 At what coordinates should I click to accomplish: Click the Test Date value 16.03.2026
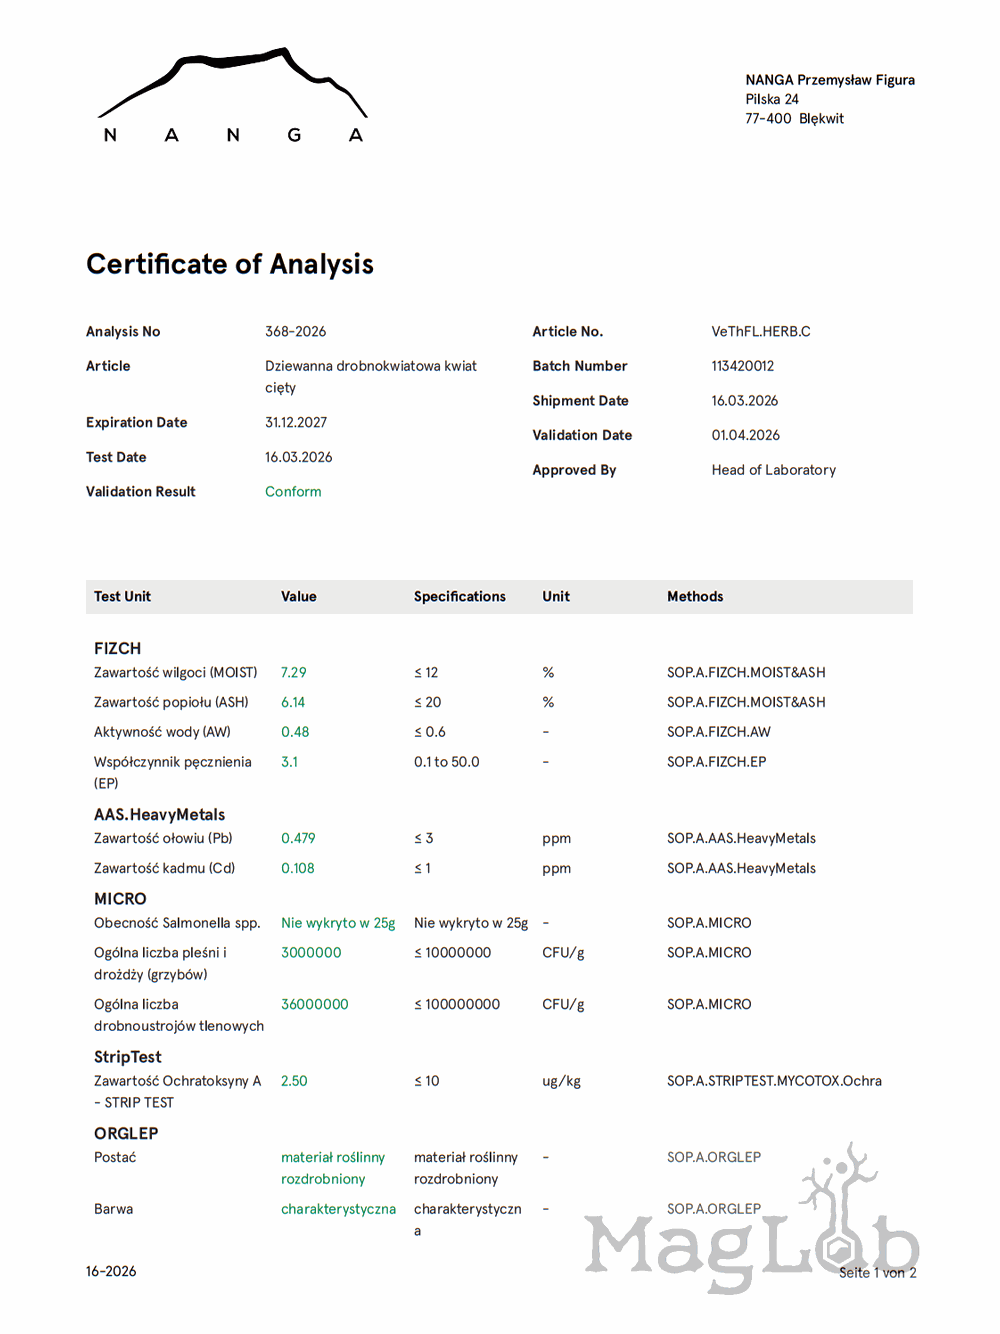tap(298, 457)
